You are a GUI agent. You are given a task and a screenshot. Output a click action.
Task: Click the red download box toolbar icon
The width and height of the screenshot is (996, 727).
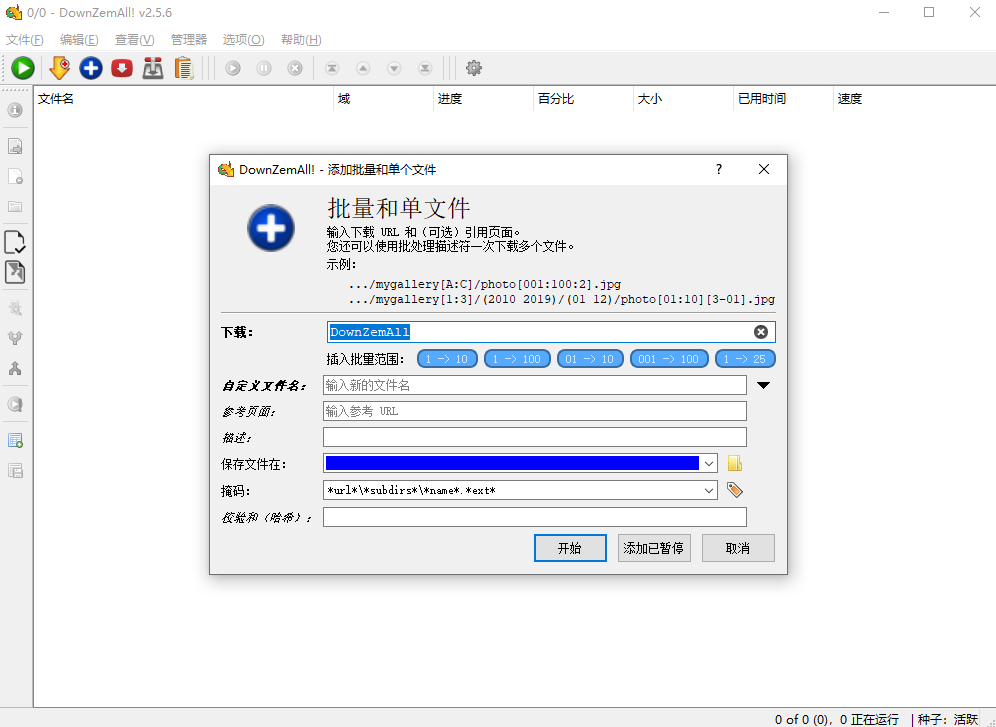coord(122,68)
